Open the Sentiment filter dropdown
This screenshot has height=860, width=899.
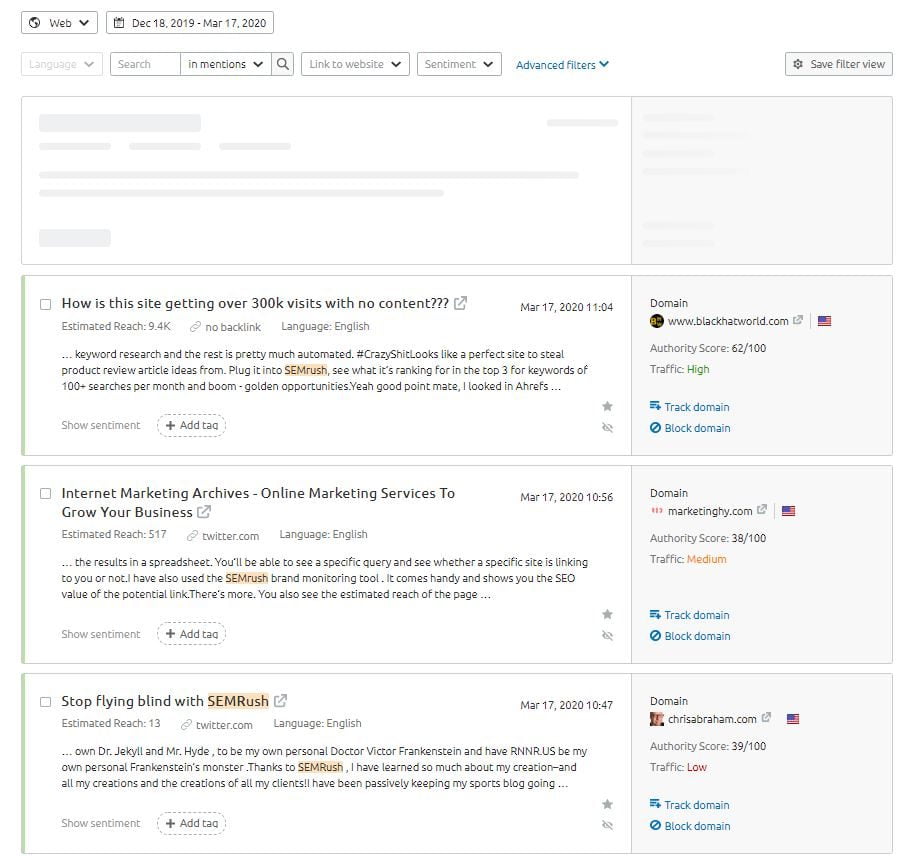(x=459, y=64)
